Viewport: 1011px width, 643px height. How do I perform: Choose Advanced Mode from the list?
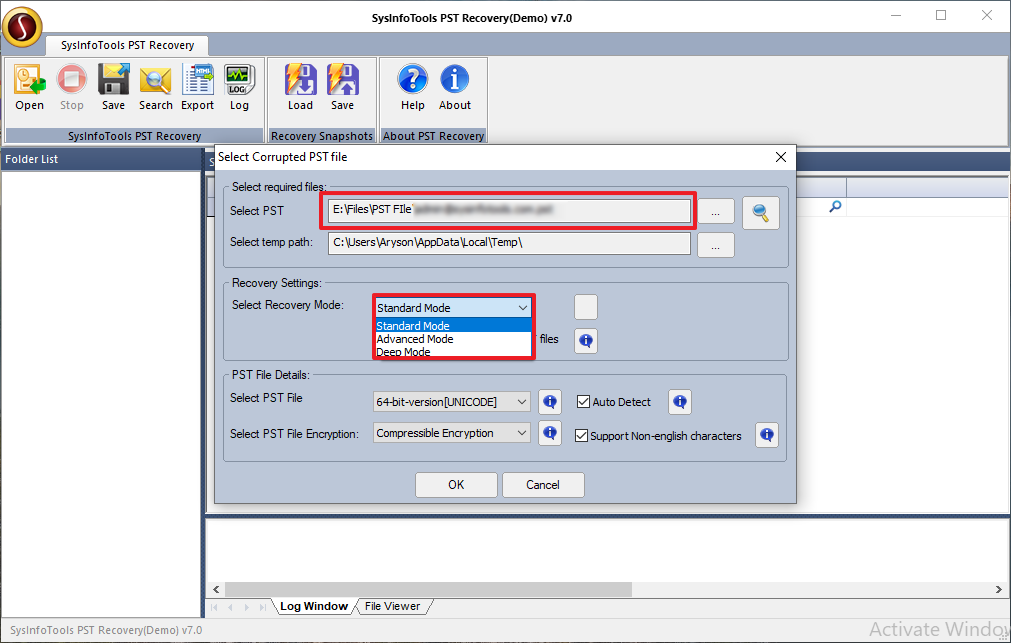(x=453, y=339)
